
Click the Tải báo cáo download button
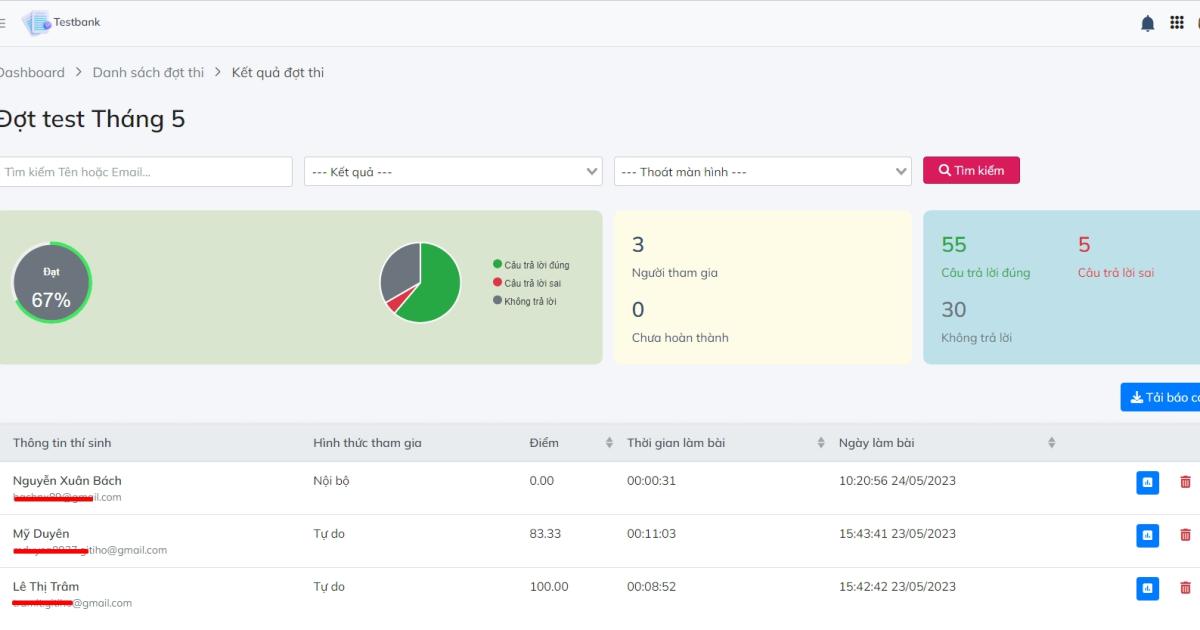(x=1163, y=398)
